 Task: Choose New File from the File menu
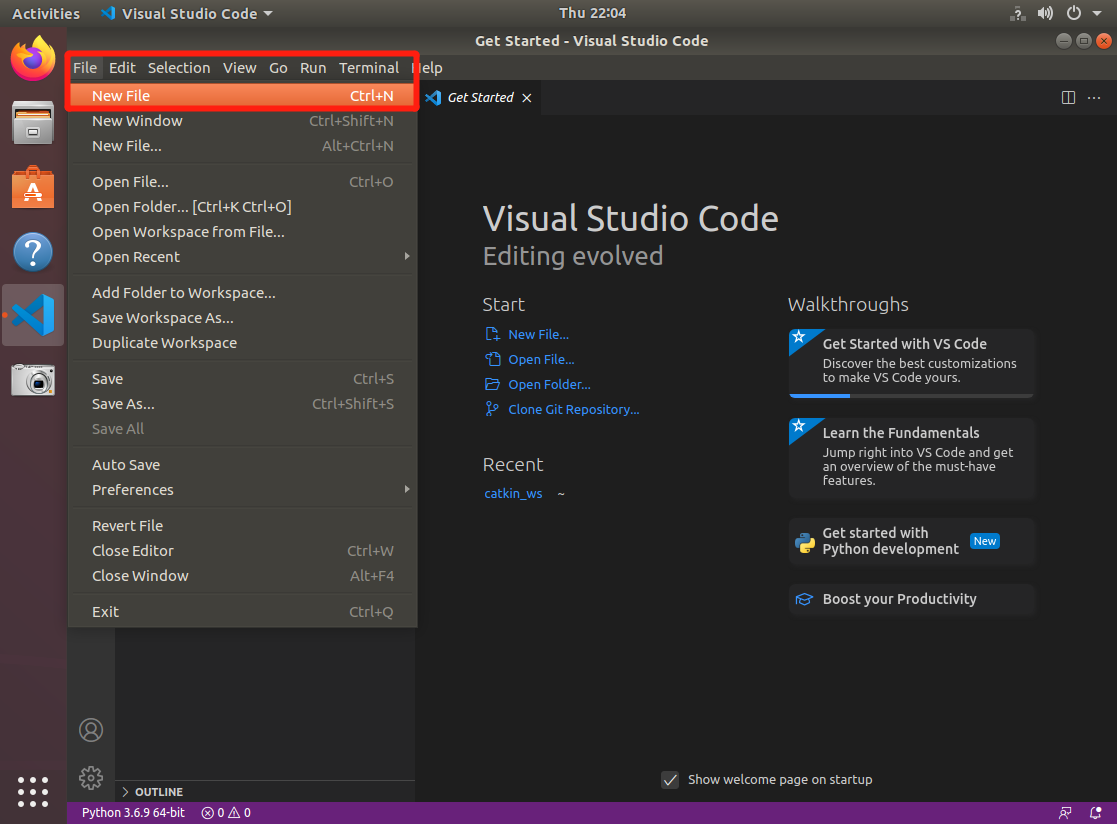click(x=242, y=96)
